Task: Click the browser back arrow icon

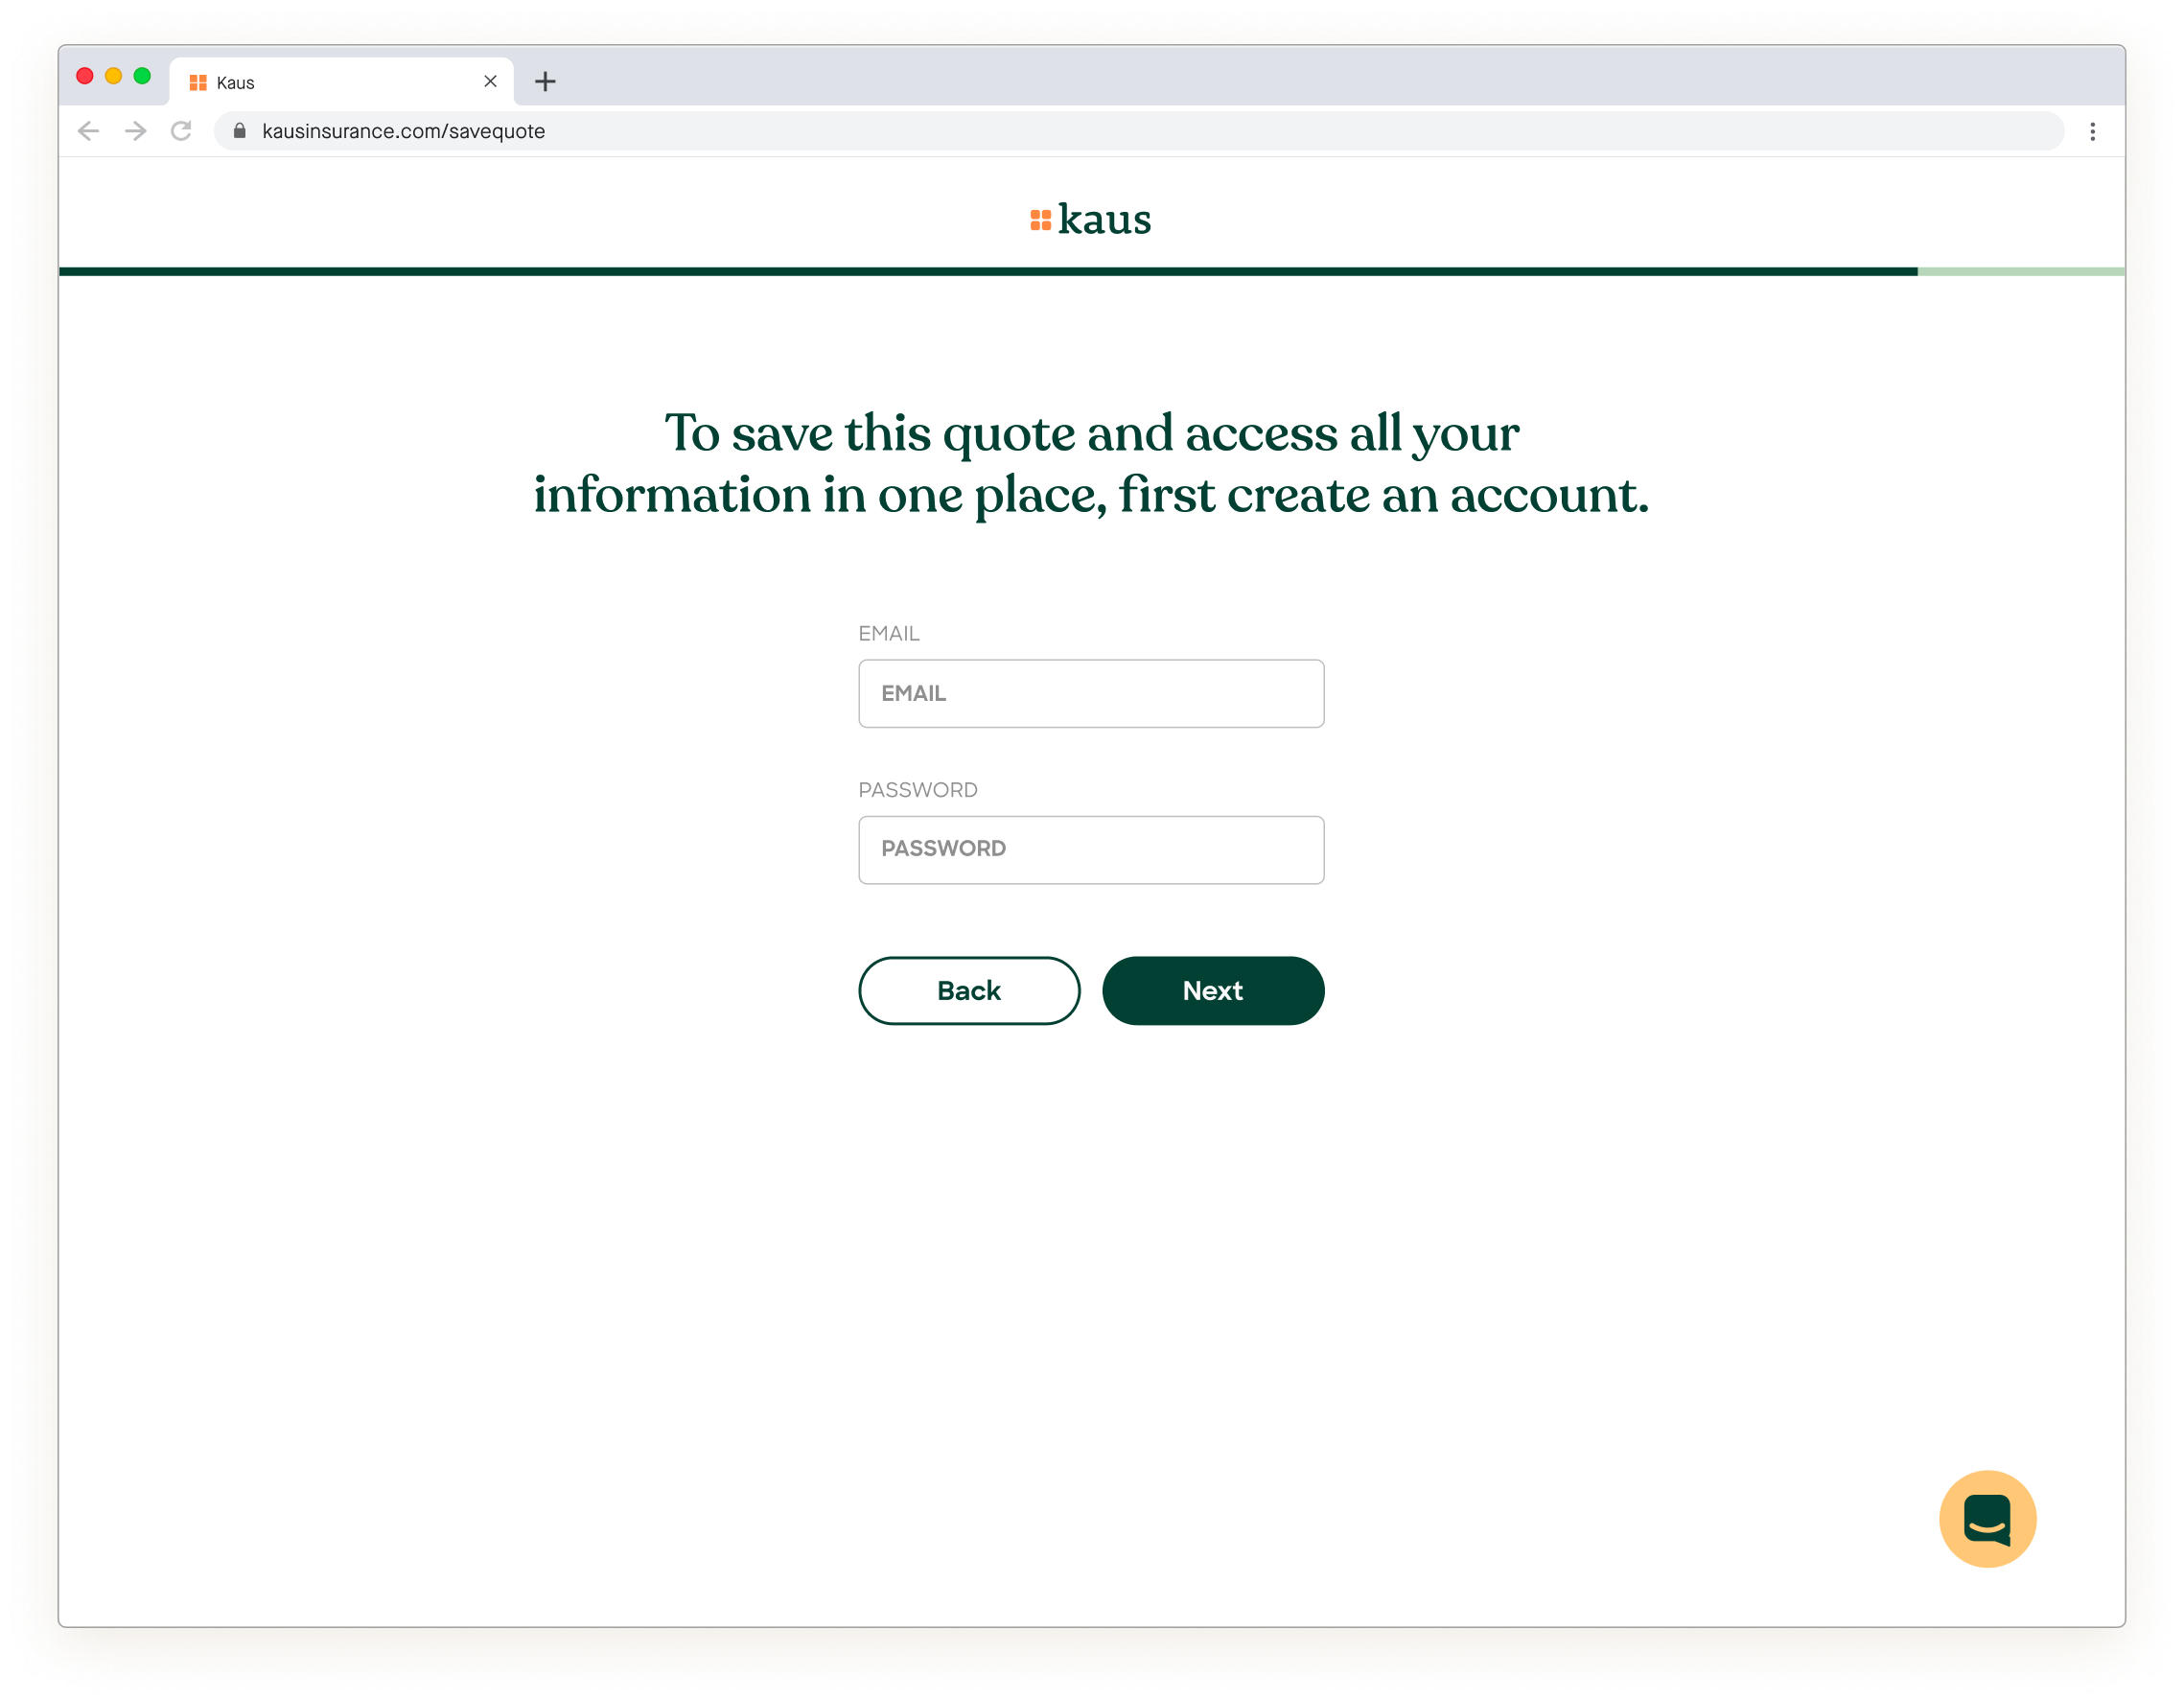Action: point(88,131)
